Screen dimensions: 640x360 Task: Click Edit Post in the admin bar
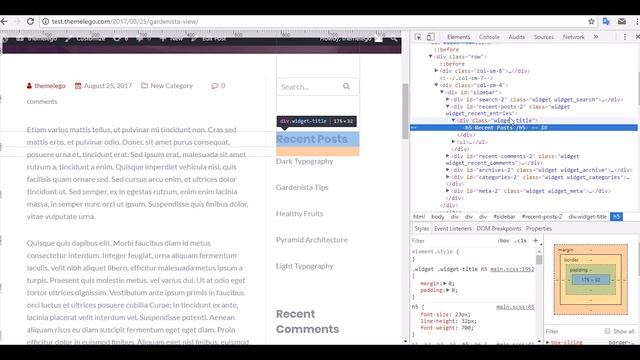[209, 39]
